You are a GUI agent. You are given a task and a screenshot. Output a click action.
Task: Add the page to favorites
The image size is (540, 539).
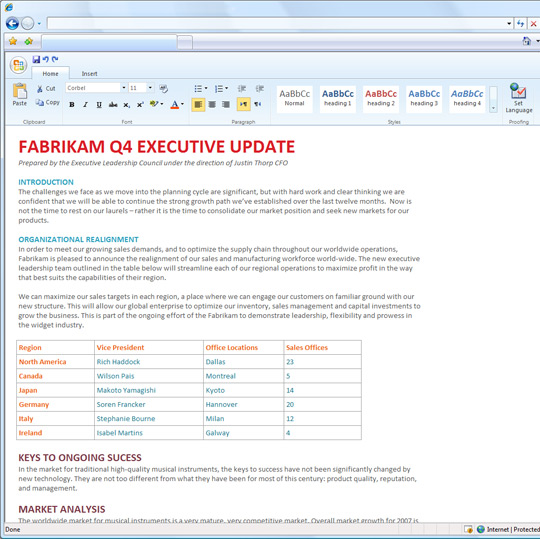click(29, 41)
